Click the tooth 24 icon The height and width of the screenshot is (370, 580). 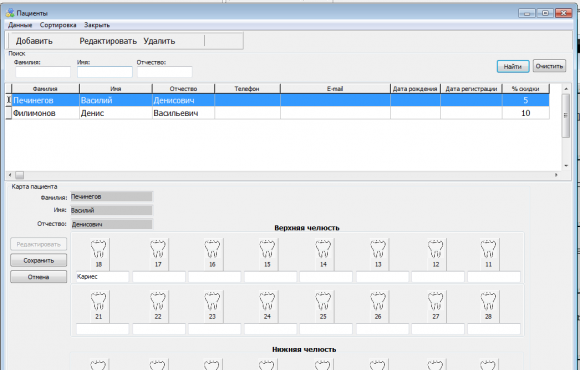click(x=267, y=306)
